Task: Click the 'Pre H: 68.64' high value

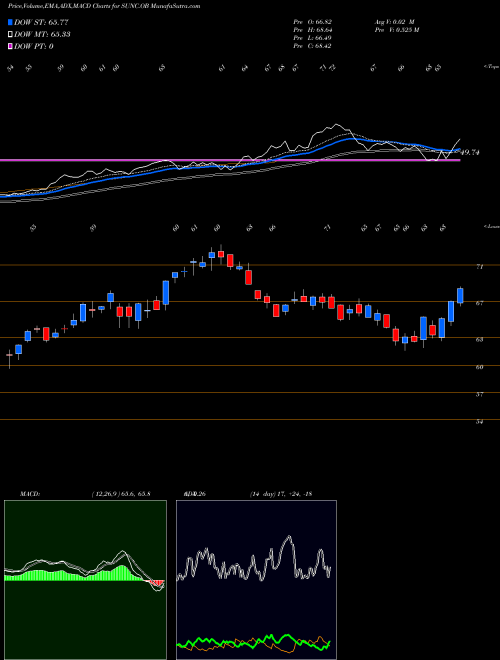Action: click(312, 30)
